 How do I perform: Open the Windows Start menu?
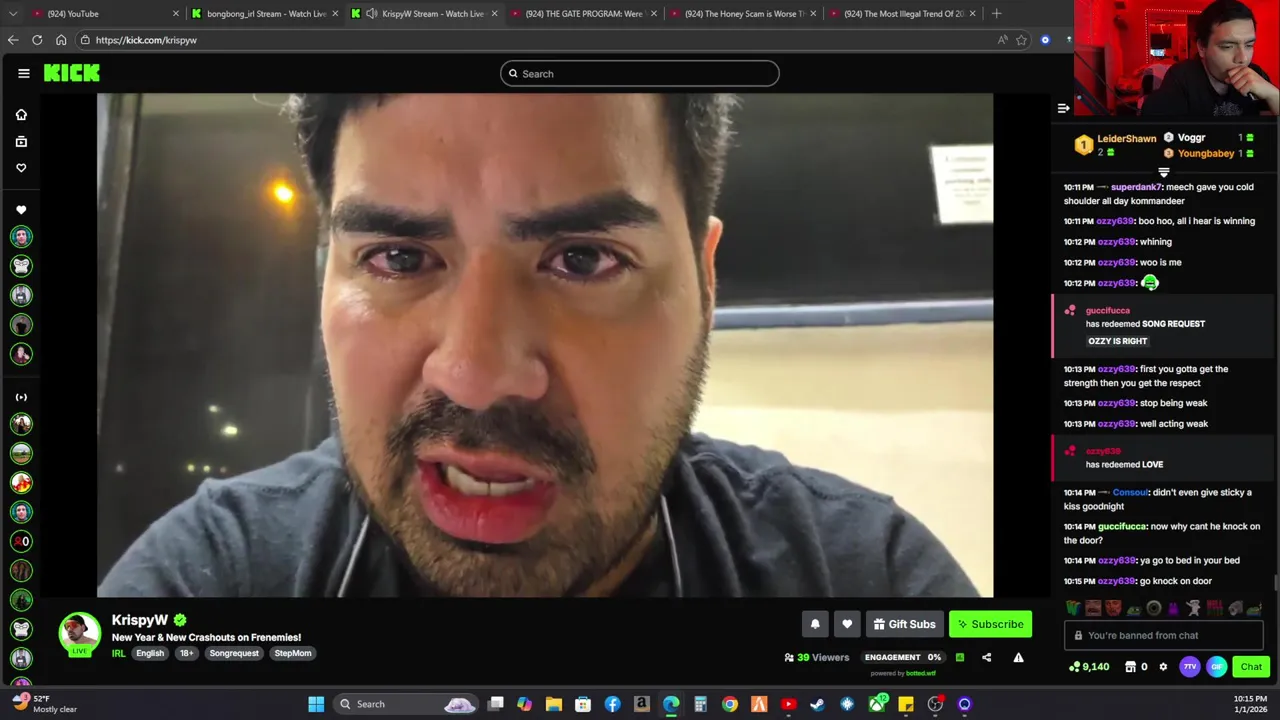[x=316, y=704]
